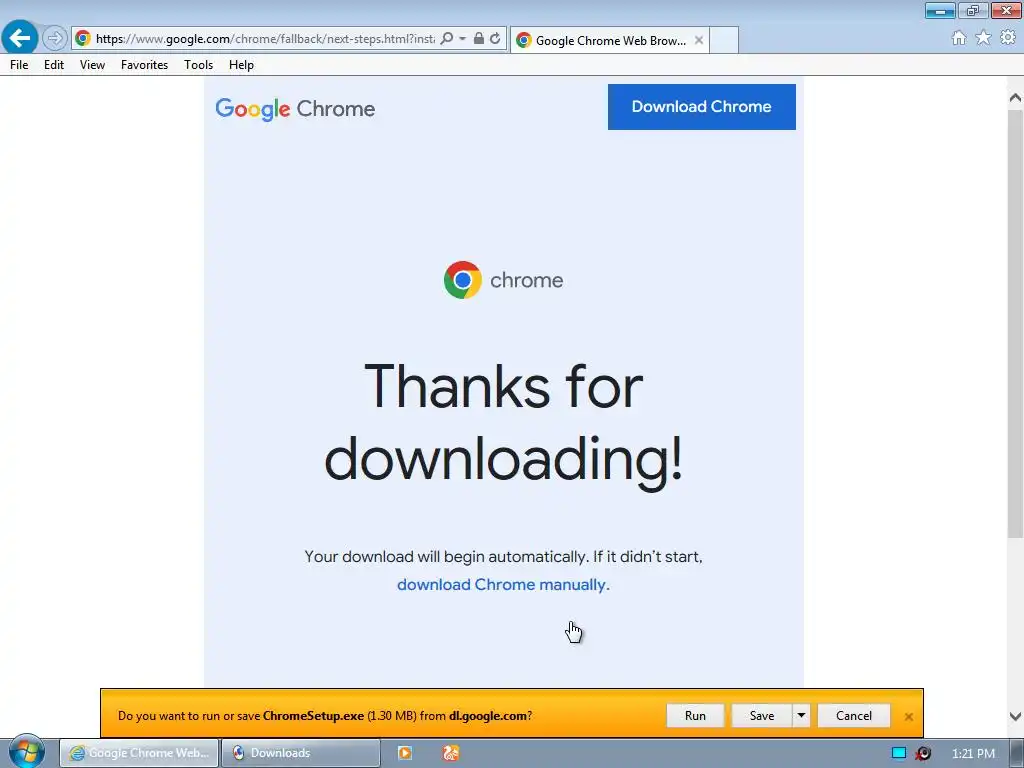This screenshot has height=768, width=1024.
Task: Open the Favorites menu
Action: click(x=144, y=65)
